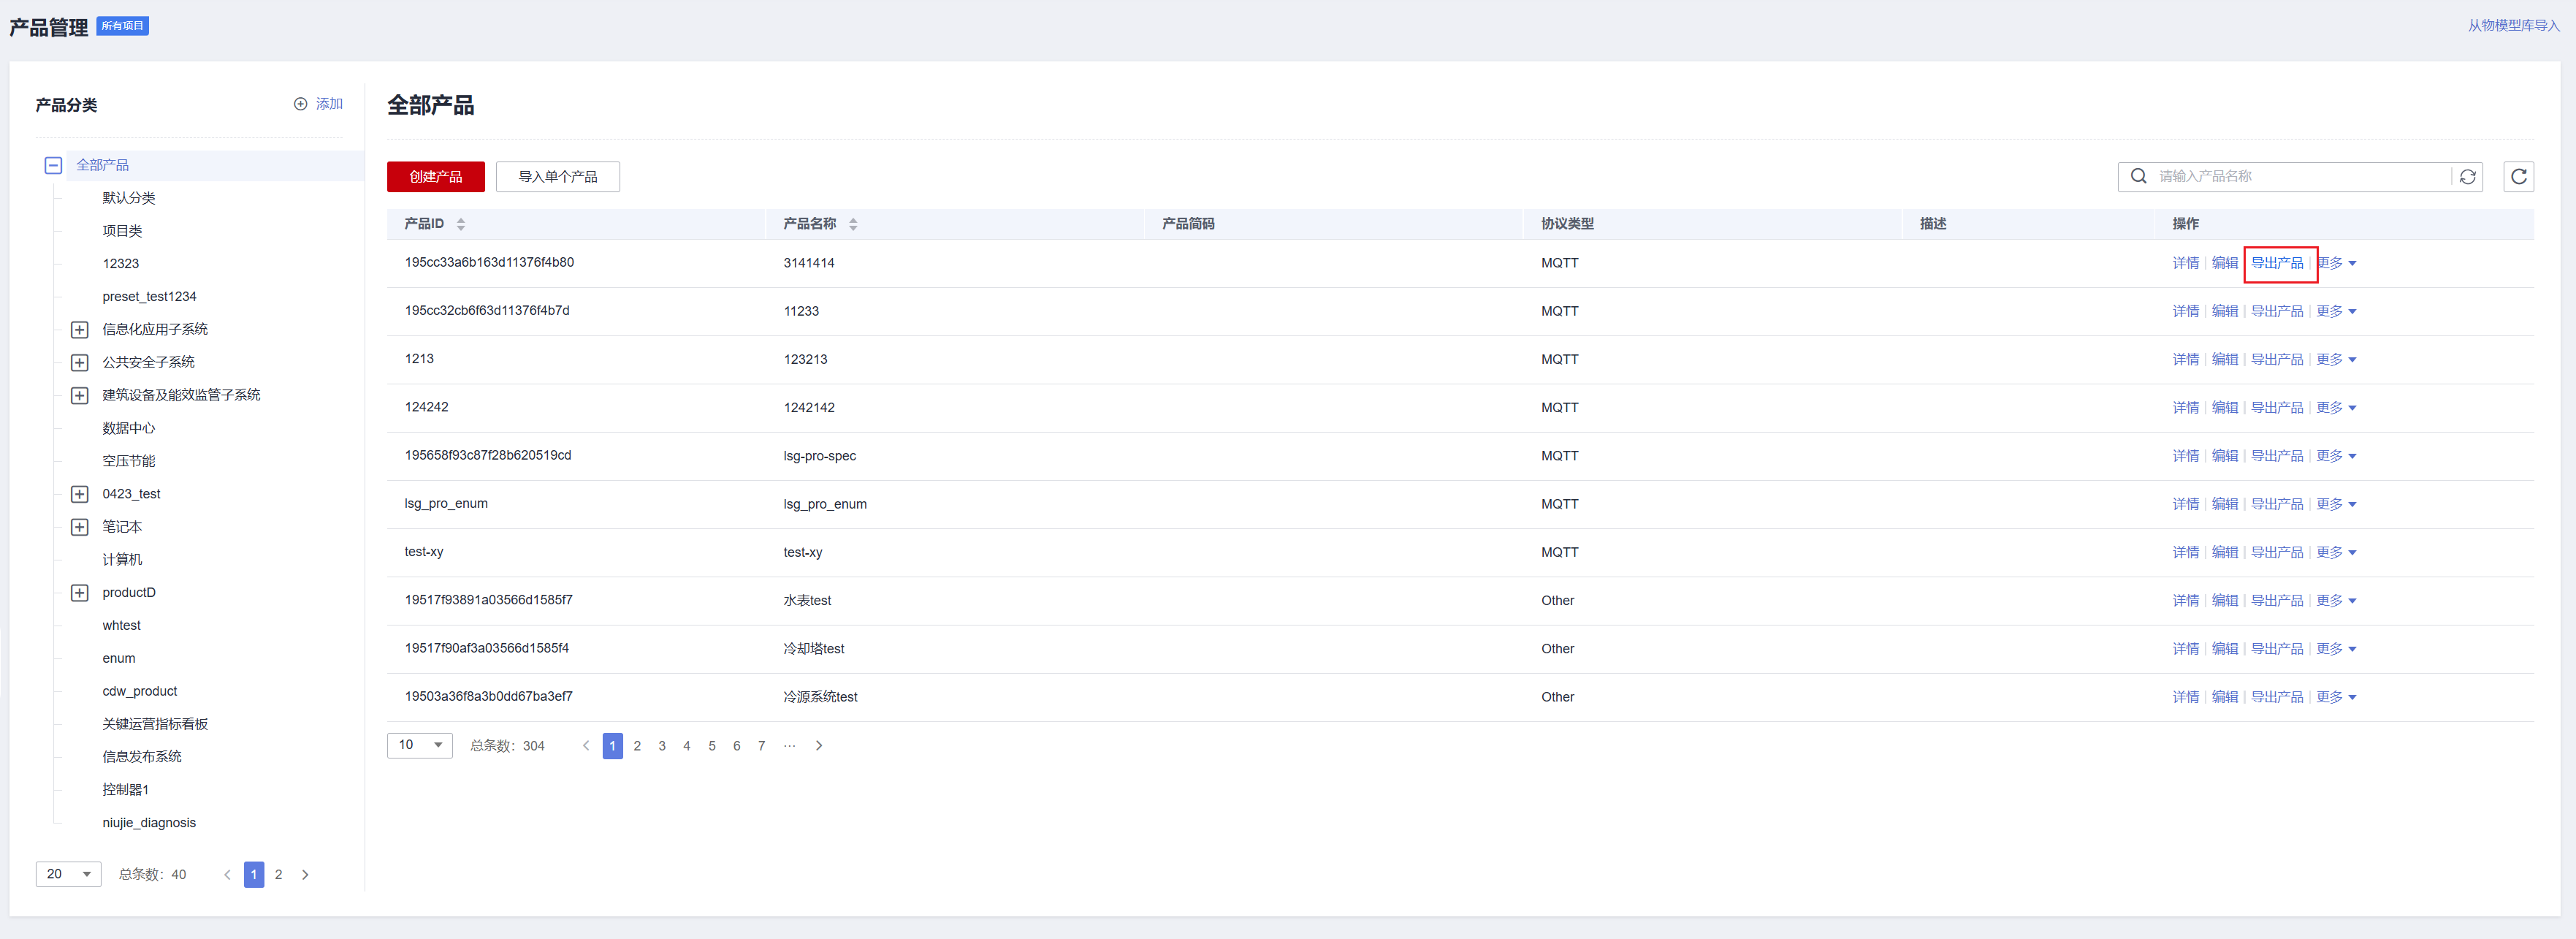Go to page 3 of products

[662, 746]
